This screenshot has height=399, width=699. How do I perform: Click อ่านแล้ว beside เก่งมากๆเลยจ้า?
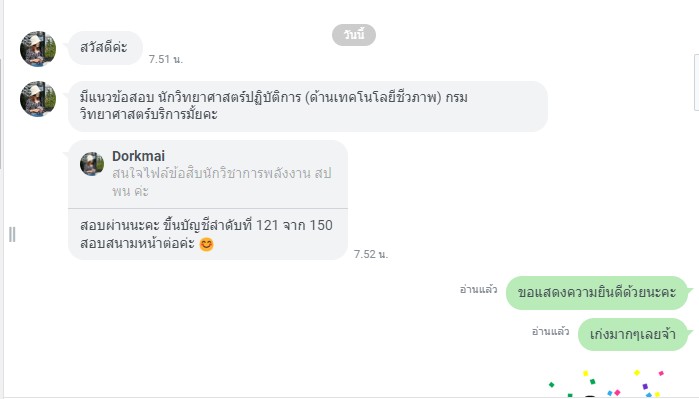(551, 331)
